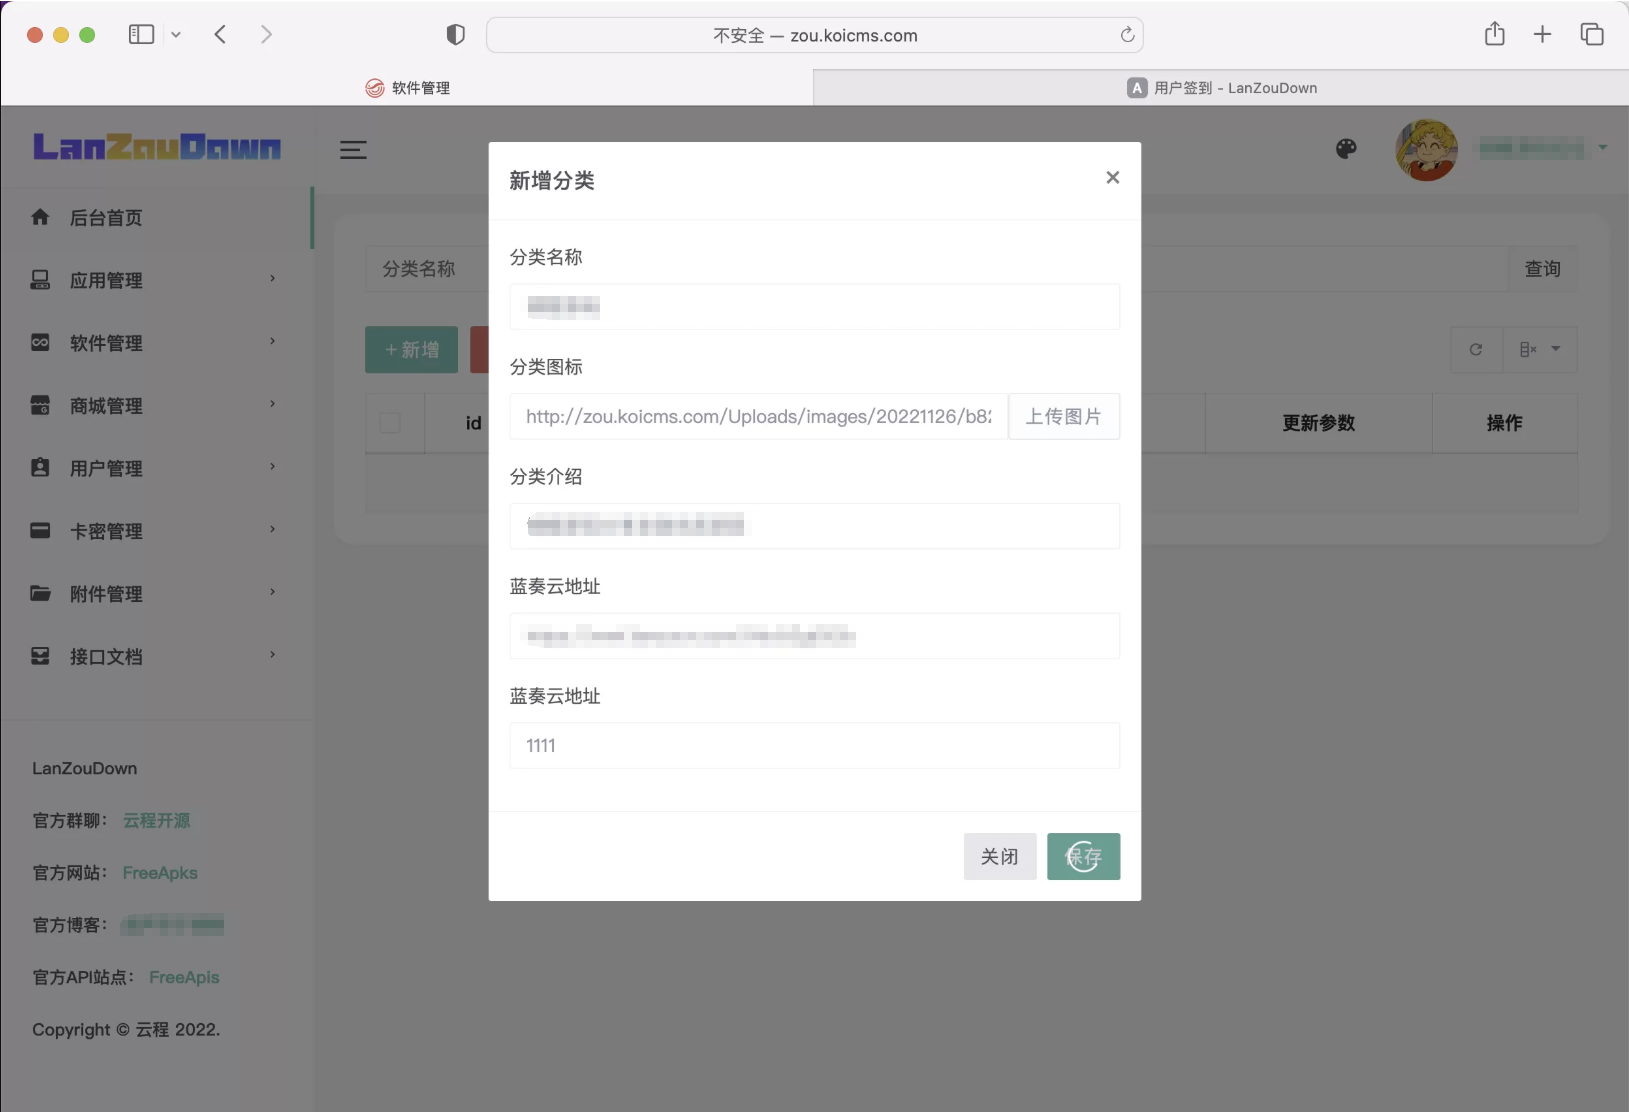Screen dimensions: 1629x1112
Task: Click the table refresh icon
Action: coord(1476,350)
